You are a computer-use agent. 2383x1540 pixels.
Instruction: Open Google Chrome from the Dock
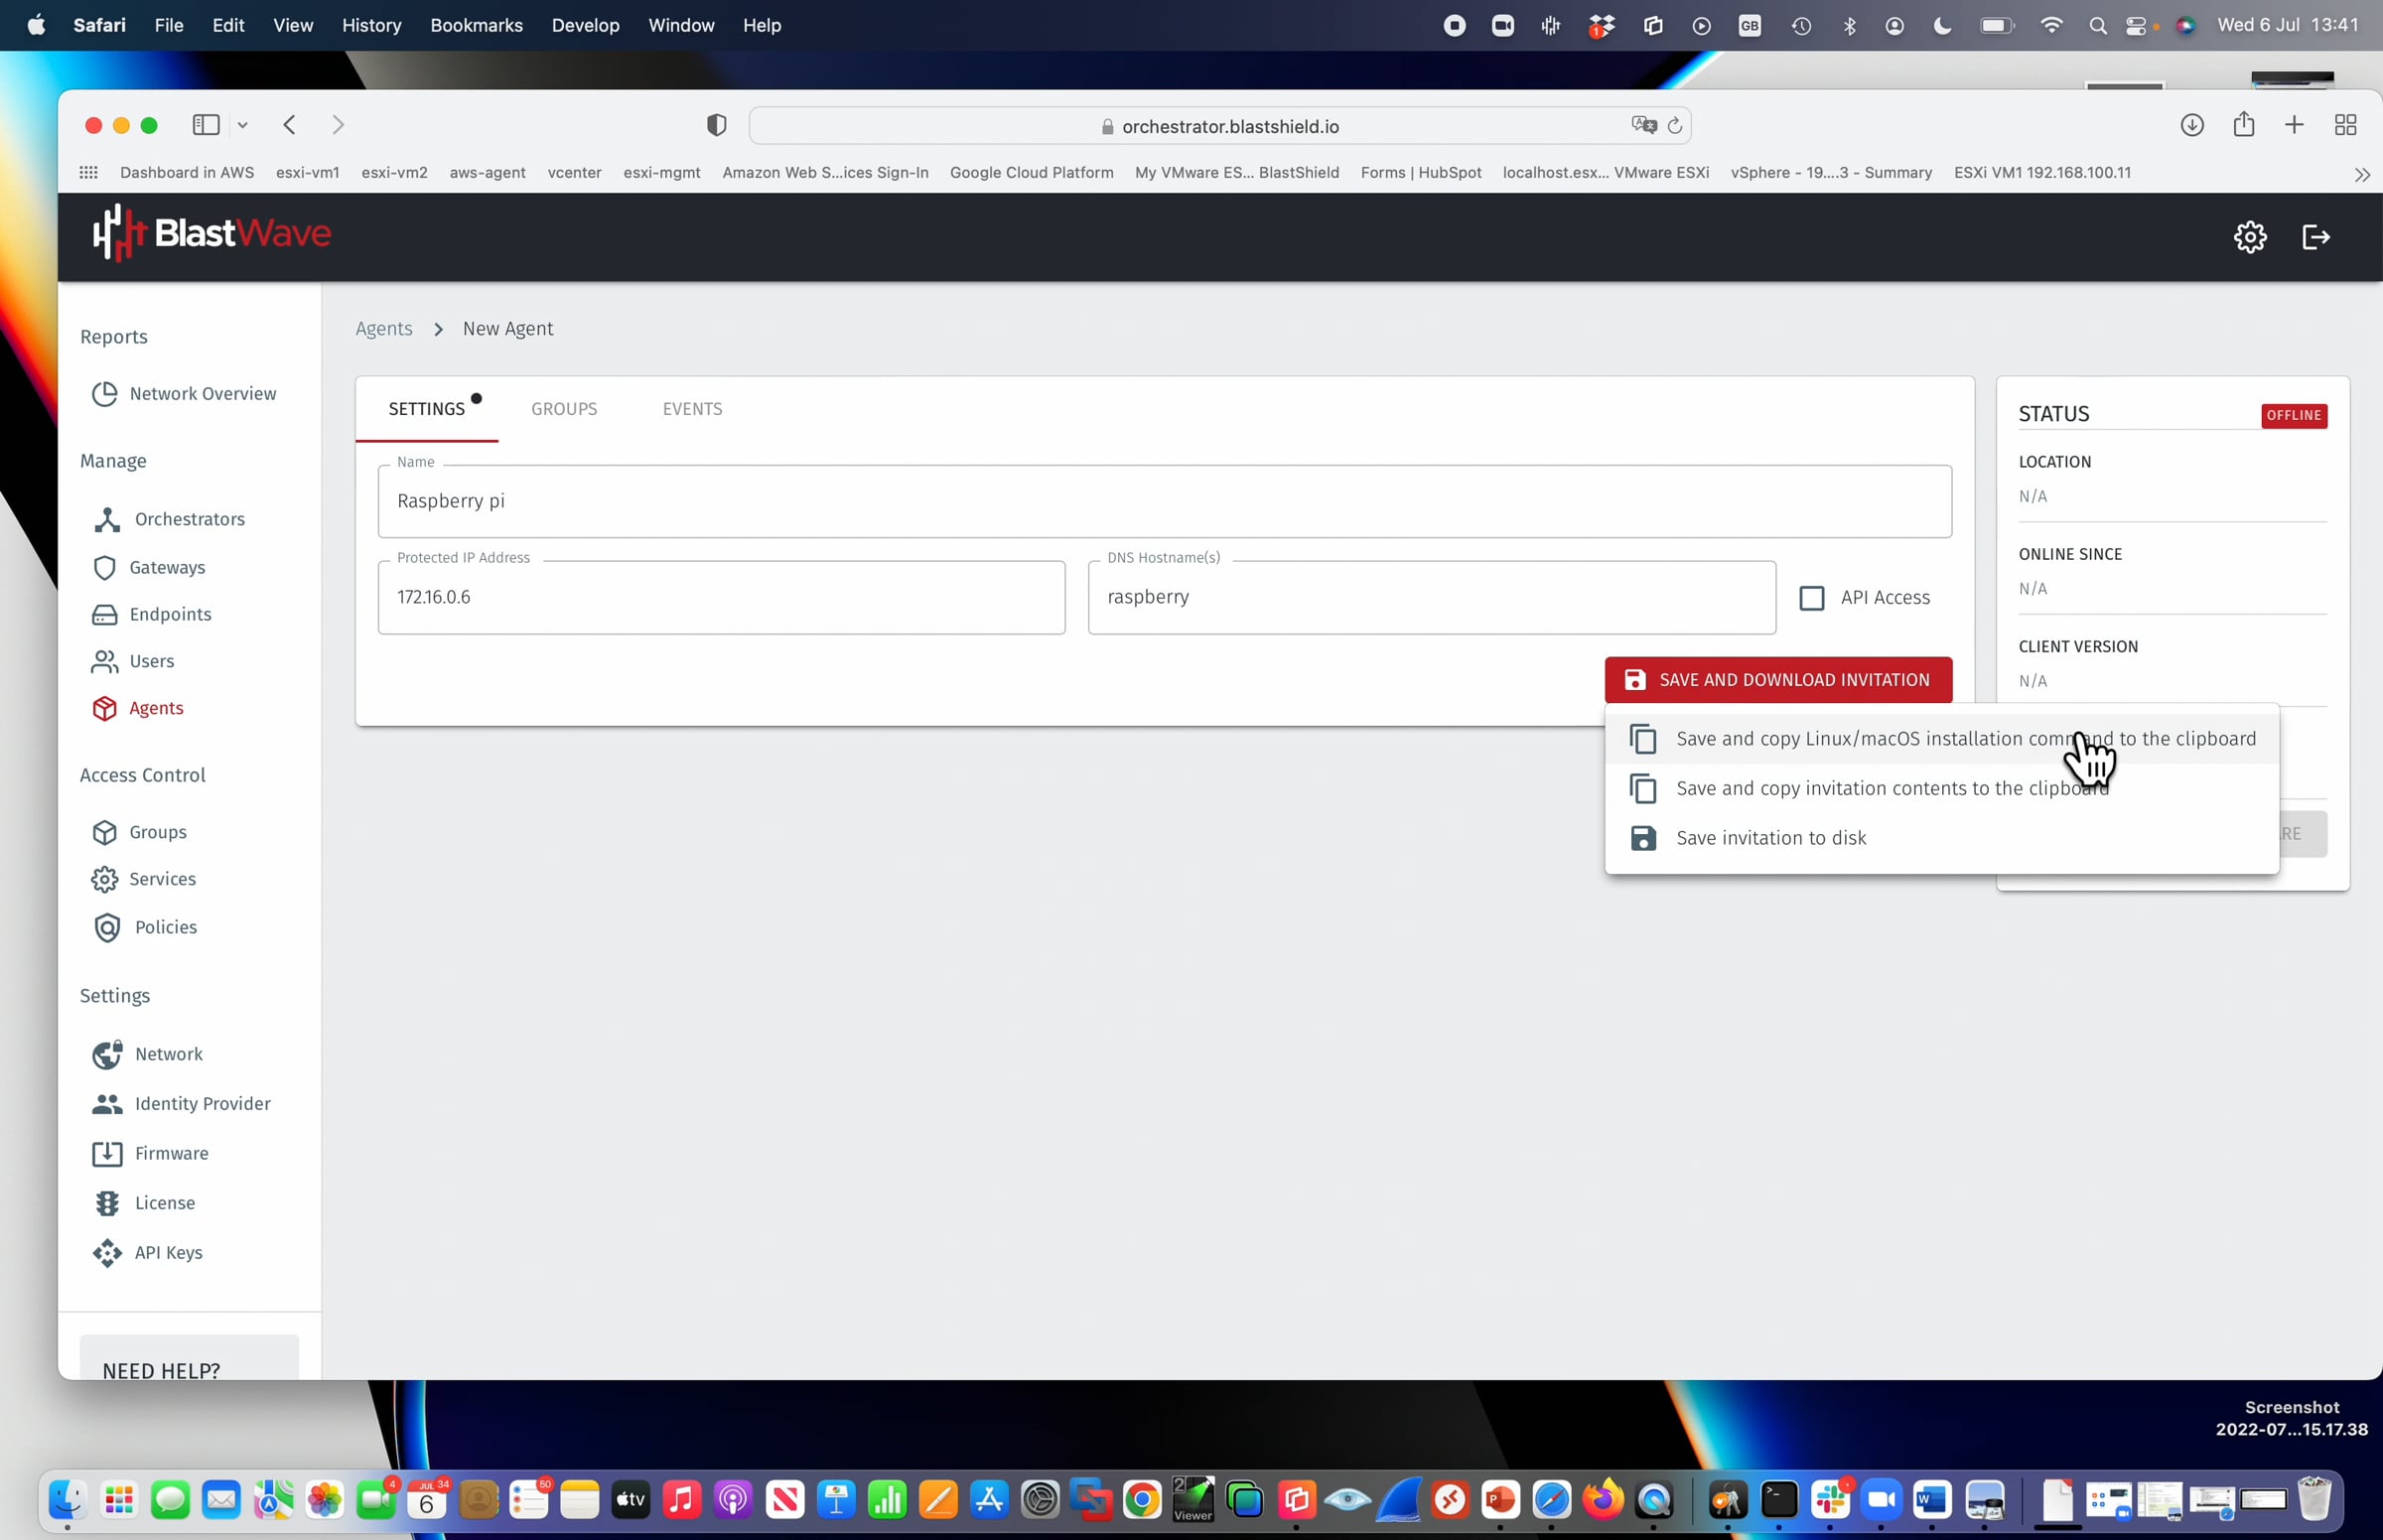(1141, 1500)
